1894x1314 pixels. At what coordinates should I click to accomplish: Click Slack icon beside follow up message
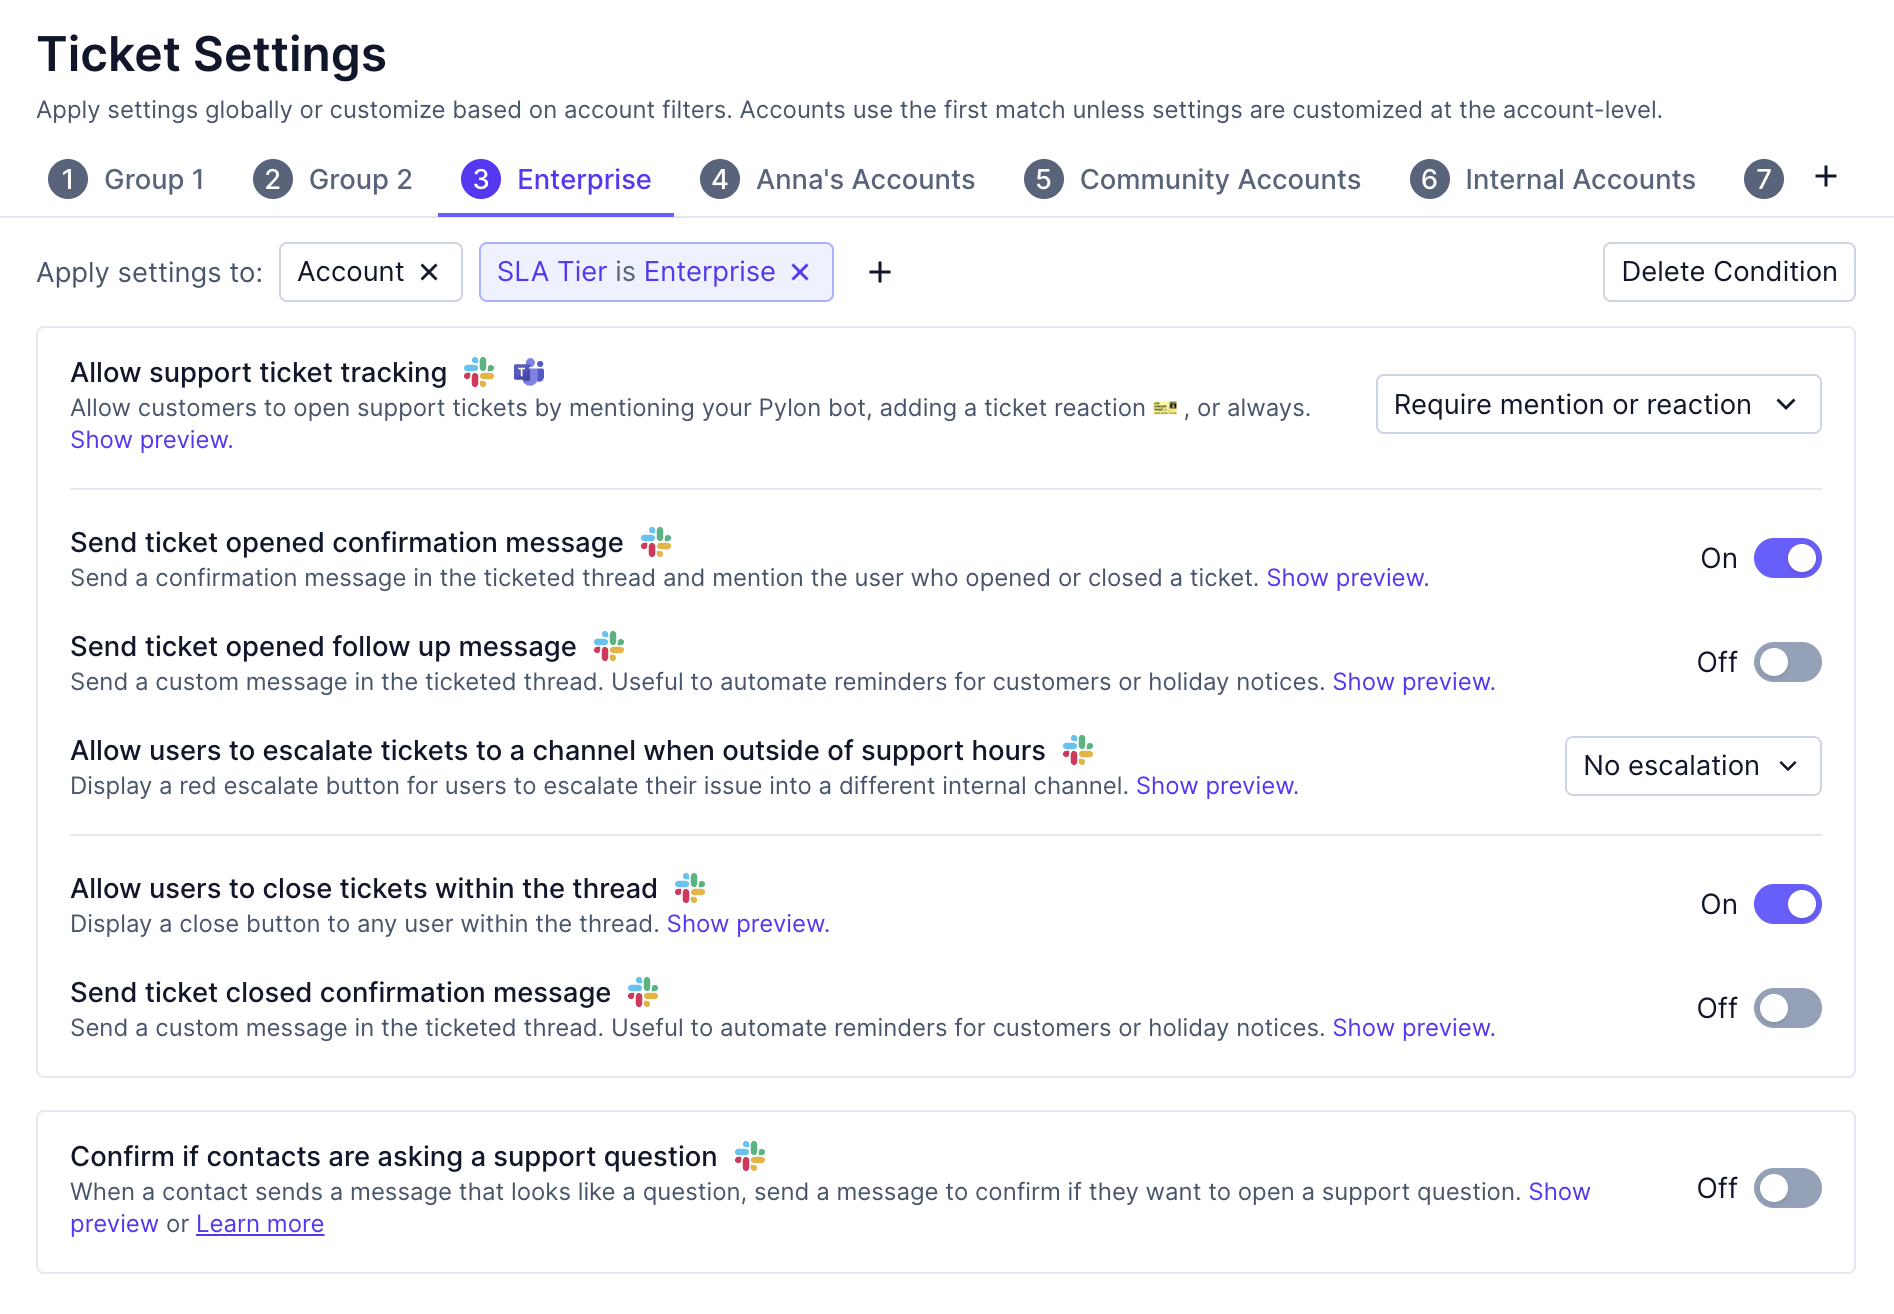pos(609,646)
